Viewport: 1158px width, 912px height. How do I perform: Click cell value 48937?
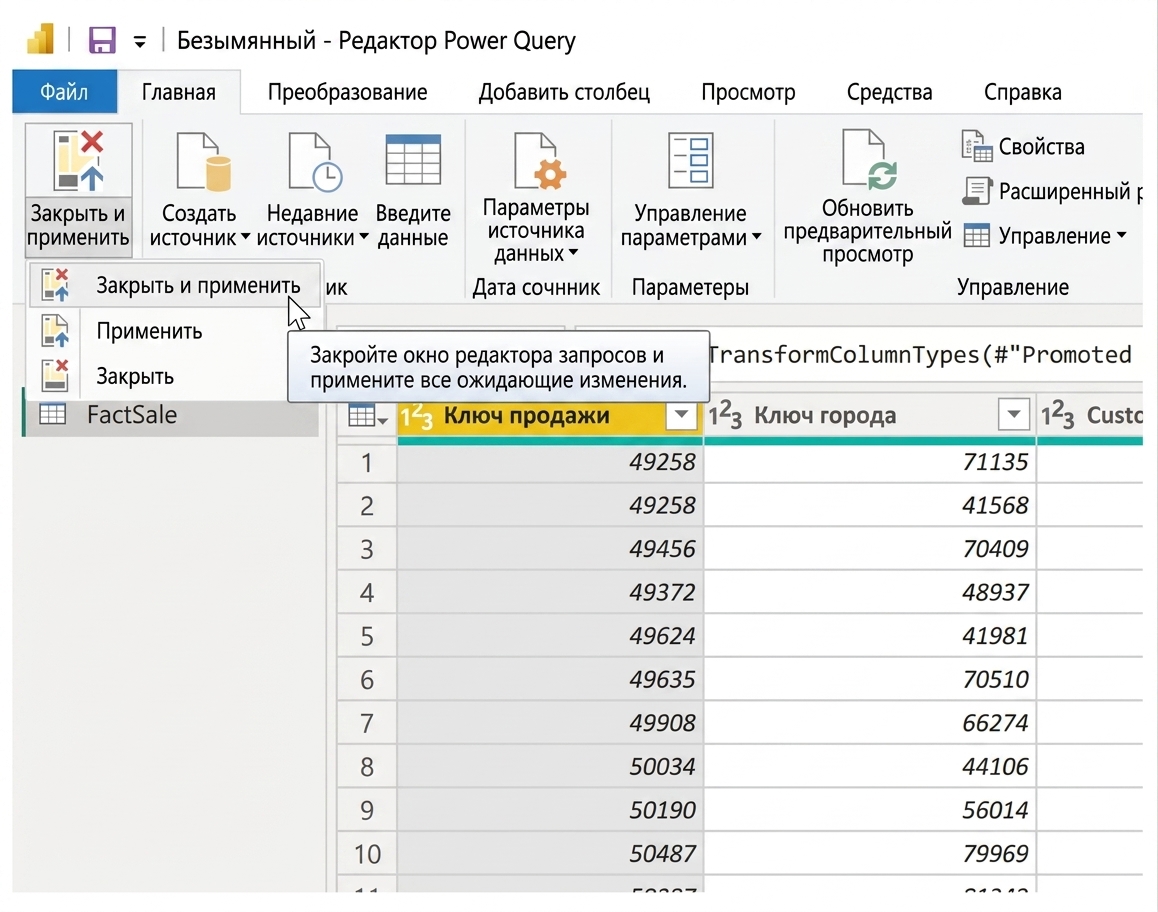click(x=995, y=592)
